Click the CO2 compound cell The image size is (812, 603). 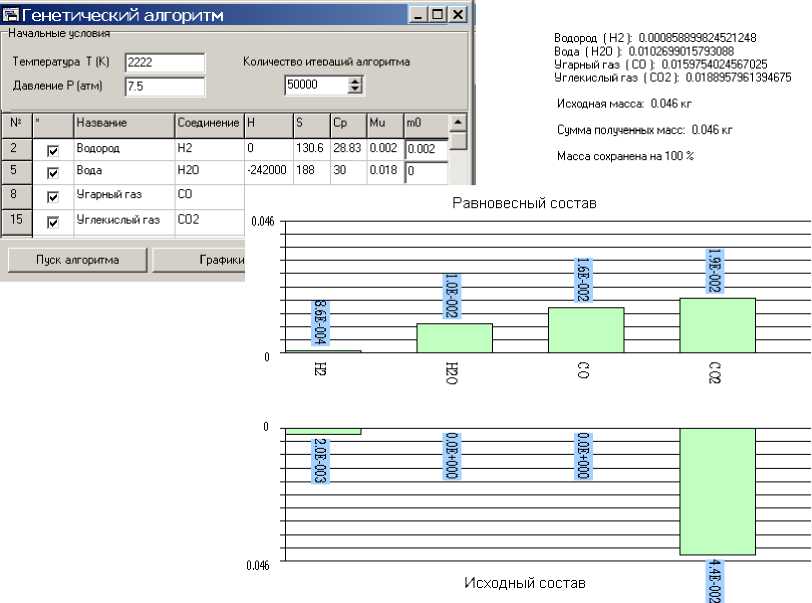point(209,221)
